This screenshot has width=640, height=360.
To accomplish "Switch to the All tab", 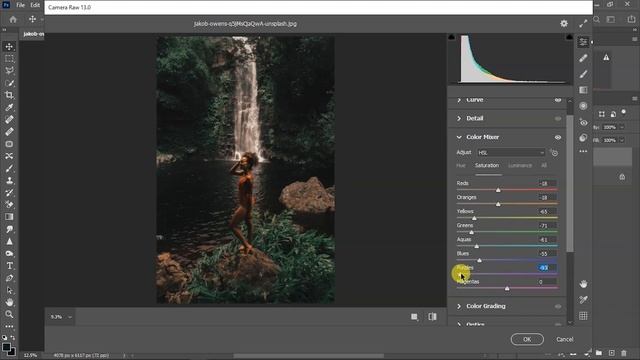I will click(544, 166).
